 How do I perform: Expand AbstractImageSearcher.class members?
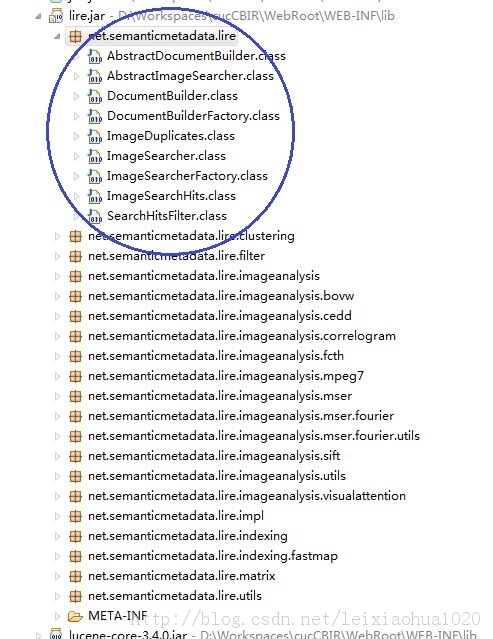[76, 76]
